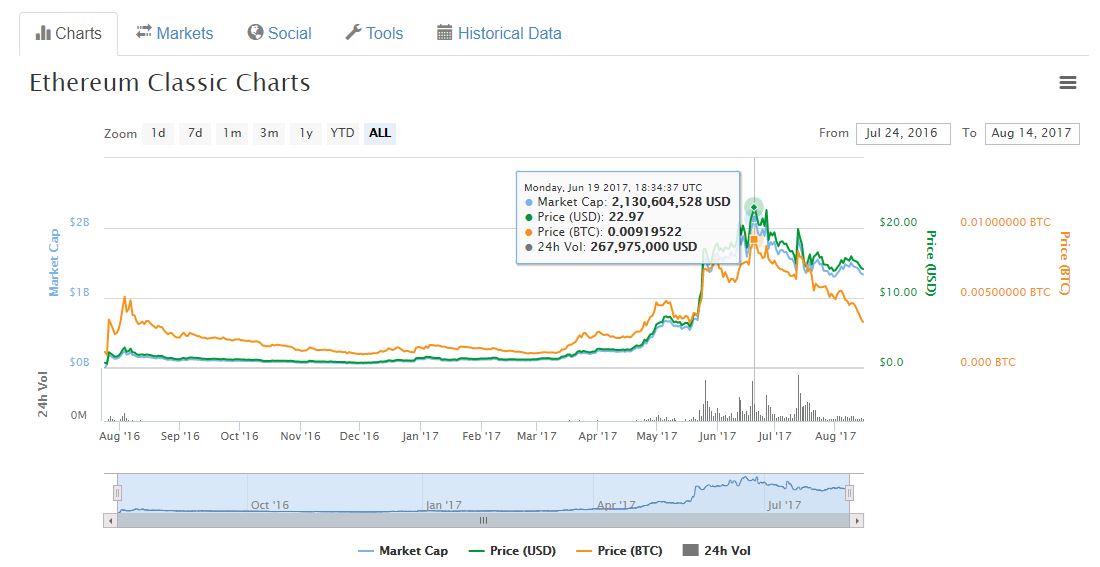Click the globe icon beside Social
Image resolution: width=1100 pixels, height=567 pixels.
[x=255, y=33]
